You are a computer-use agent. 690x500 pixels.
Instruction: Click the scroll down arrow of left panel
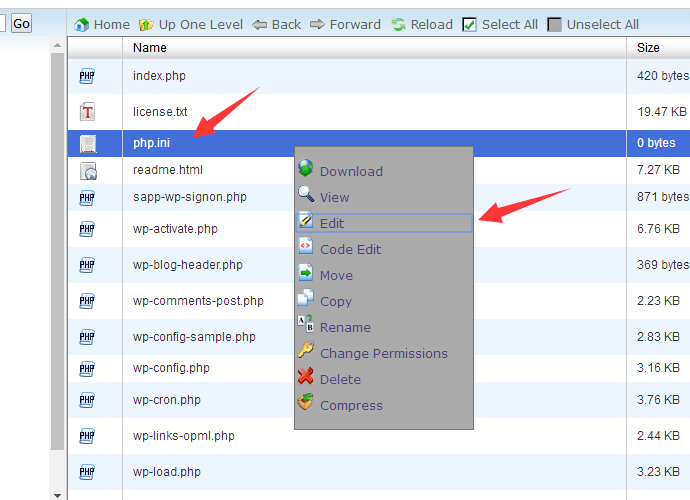pos(57,493)
